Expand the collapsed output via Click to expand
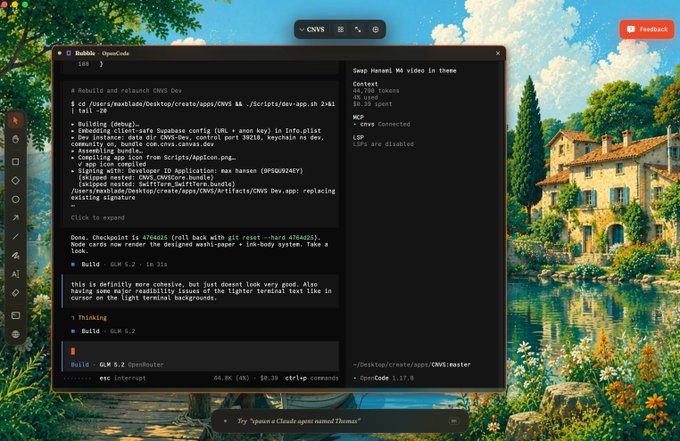The image size is (680, 441). (98, 218)
